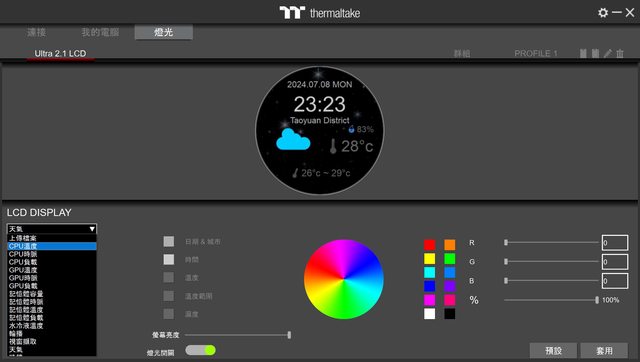Toggle the 燈光開關 light switch
The width and height of the screenshot is (640, 362).
click(x=200, y=350)
